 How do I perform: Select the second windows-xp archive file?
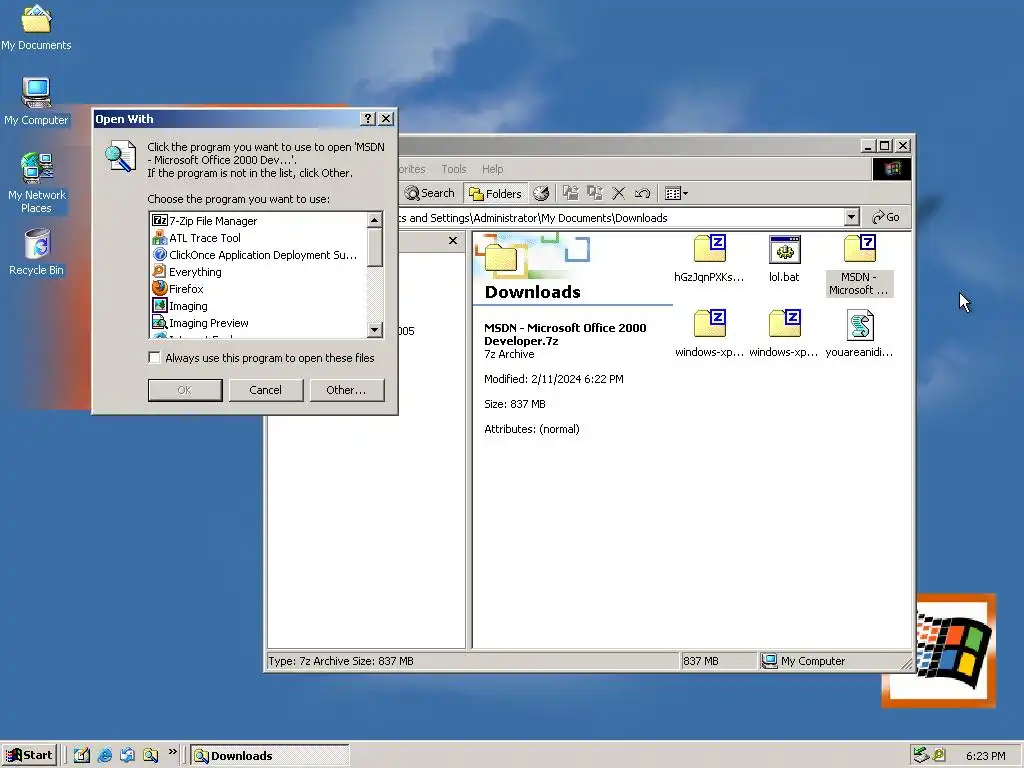click(784, 334)
